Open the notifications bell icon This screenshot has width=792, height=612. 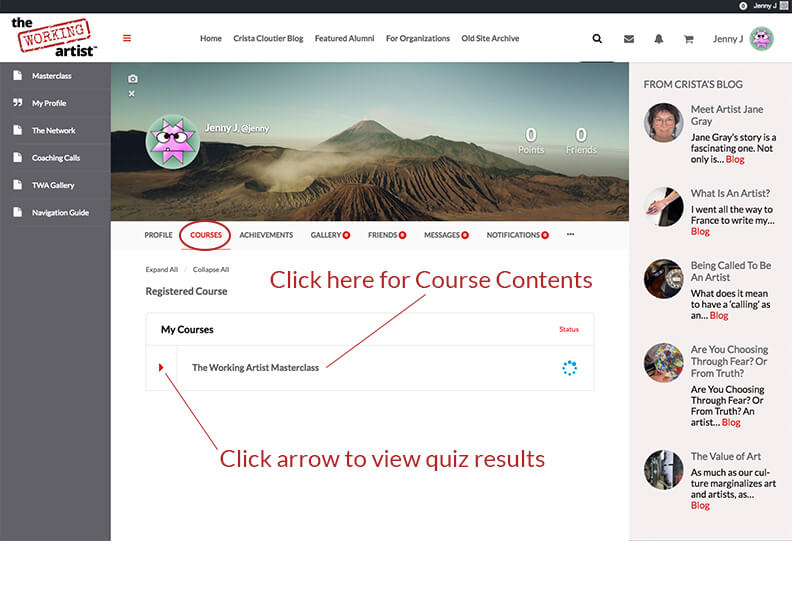[658, 39]
